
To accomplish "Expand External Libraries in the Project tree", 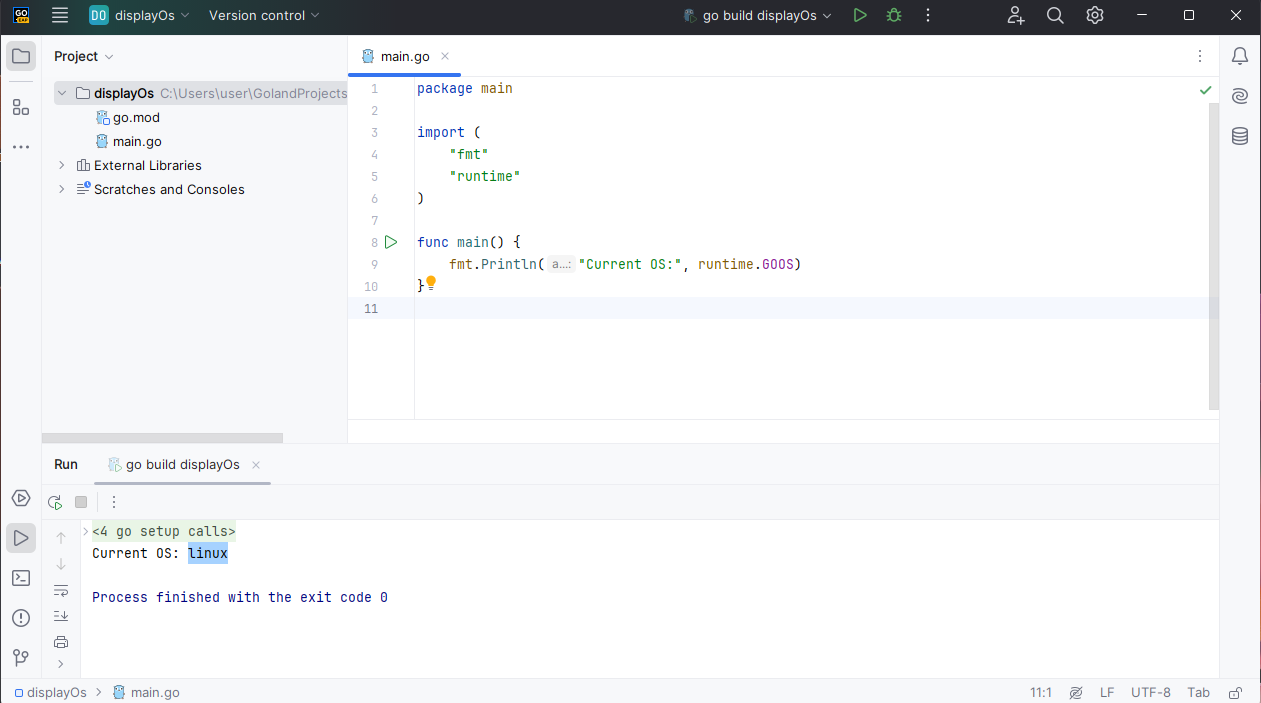I will [x=61, y=165].
